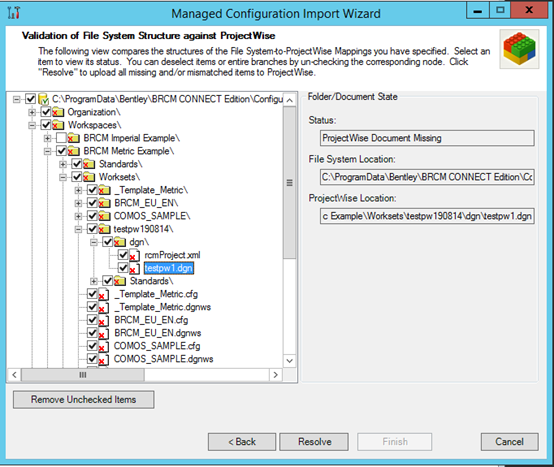
Task: Uncheck the Organization checkbox
Action: (x=46, y=112)
